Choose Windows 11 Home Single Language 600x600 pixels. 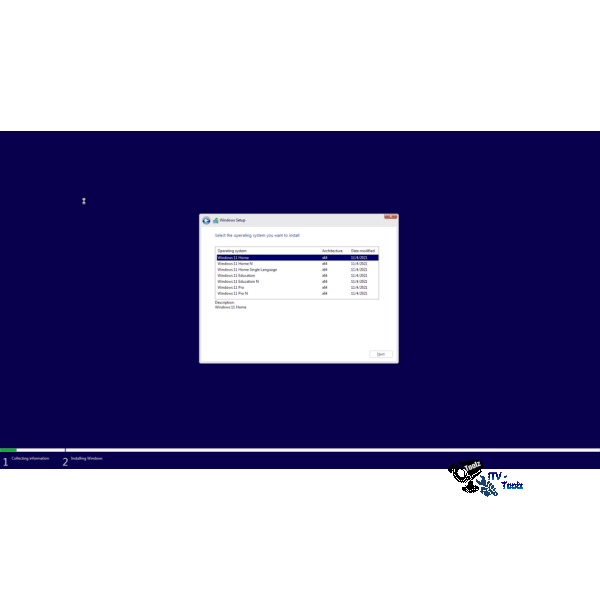[x=297, y=269]
